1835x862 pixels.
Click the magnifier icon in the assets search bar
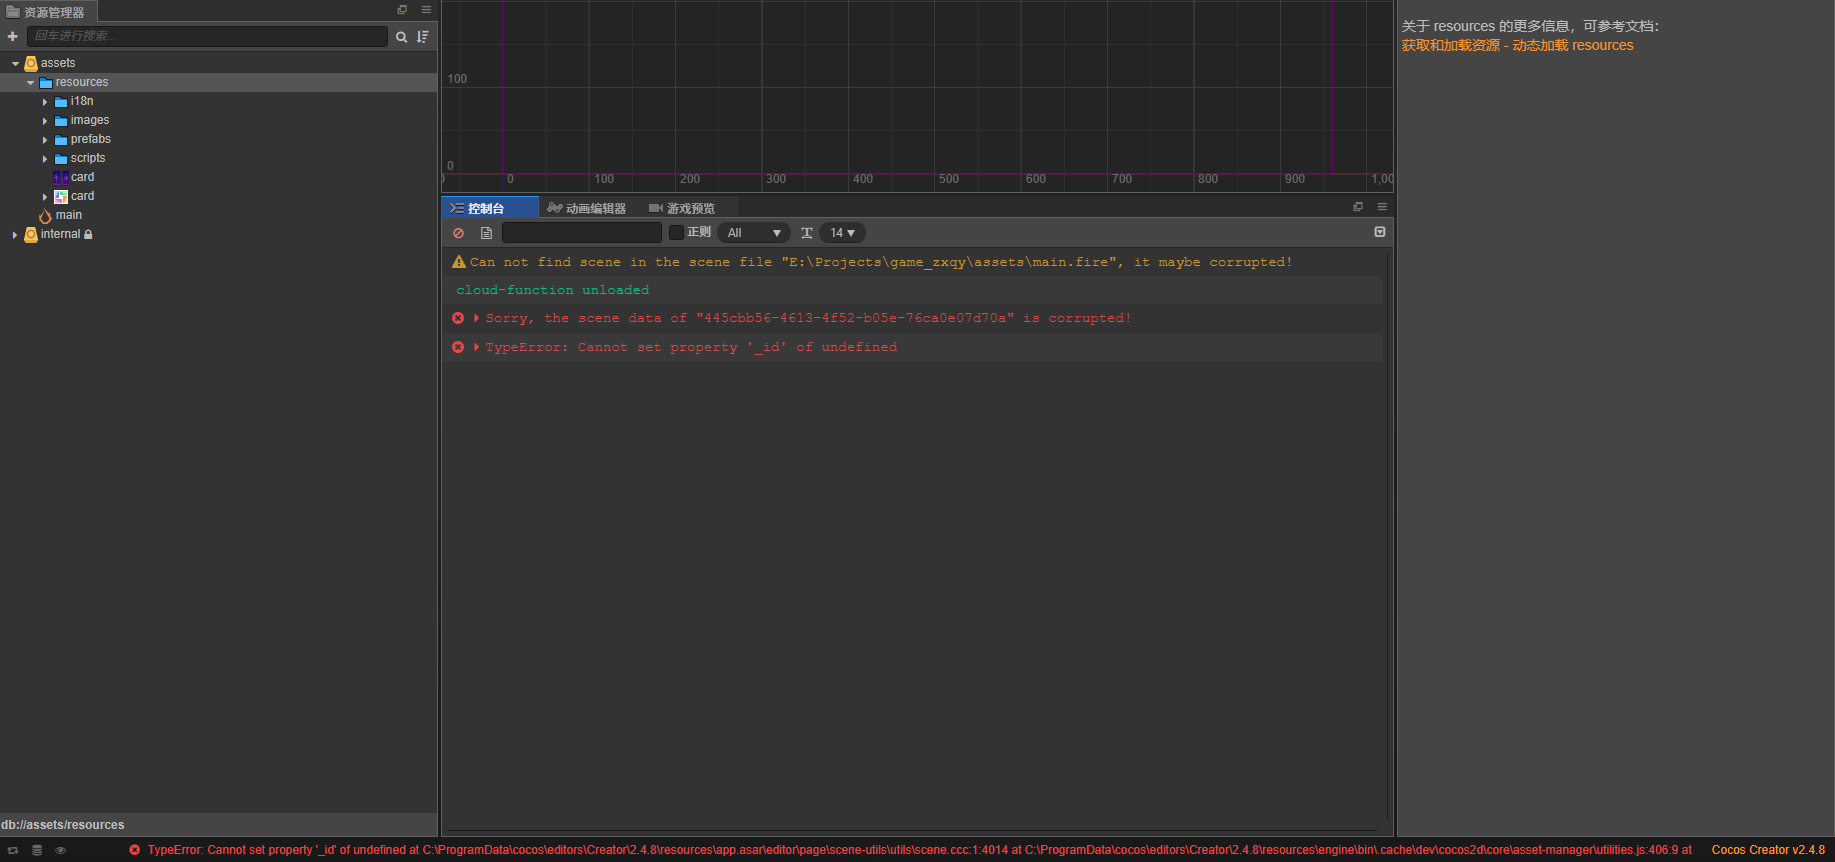point(401,37)
